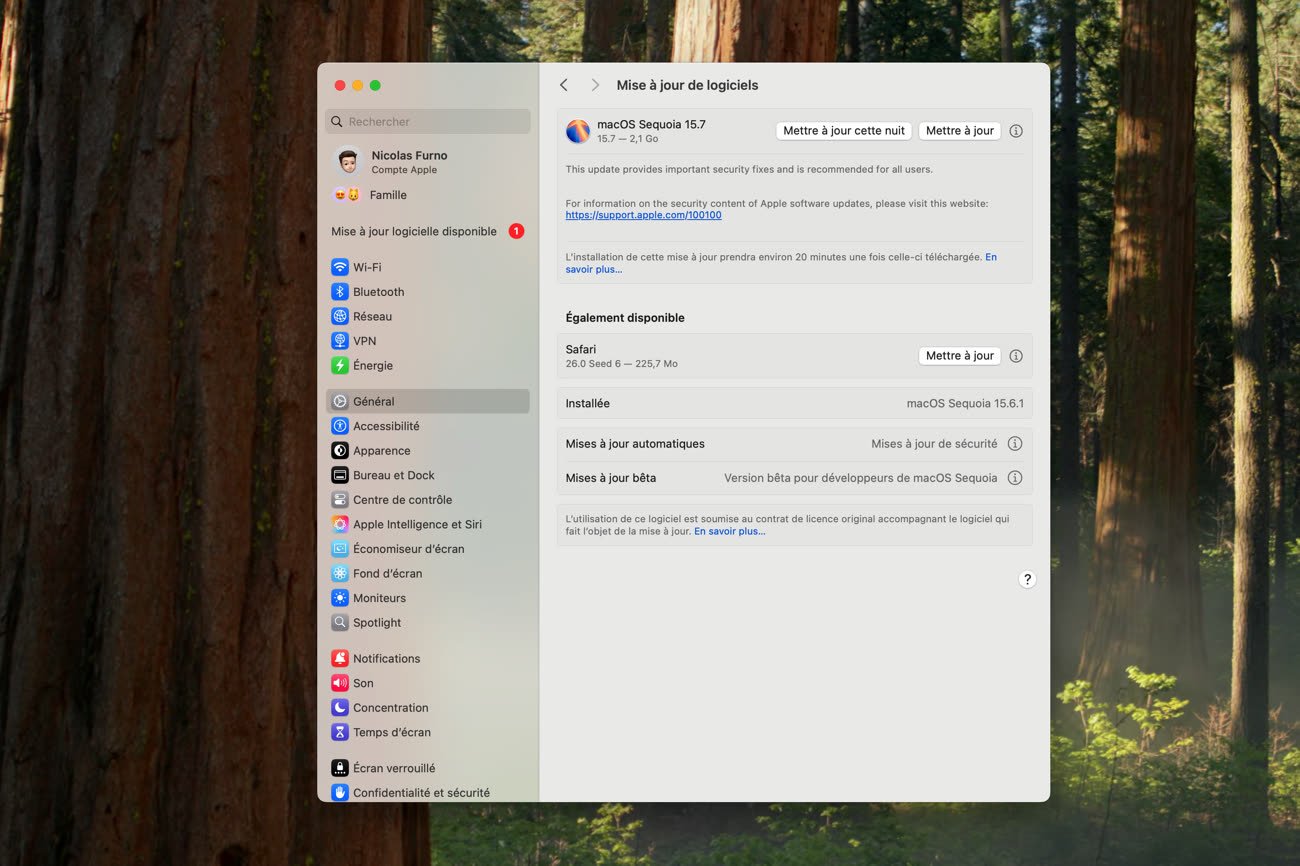
Task: Show info for macOS Sequoia 15.7 update
Action: coord(1016,131)
